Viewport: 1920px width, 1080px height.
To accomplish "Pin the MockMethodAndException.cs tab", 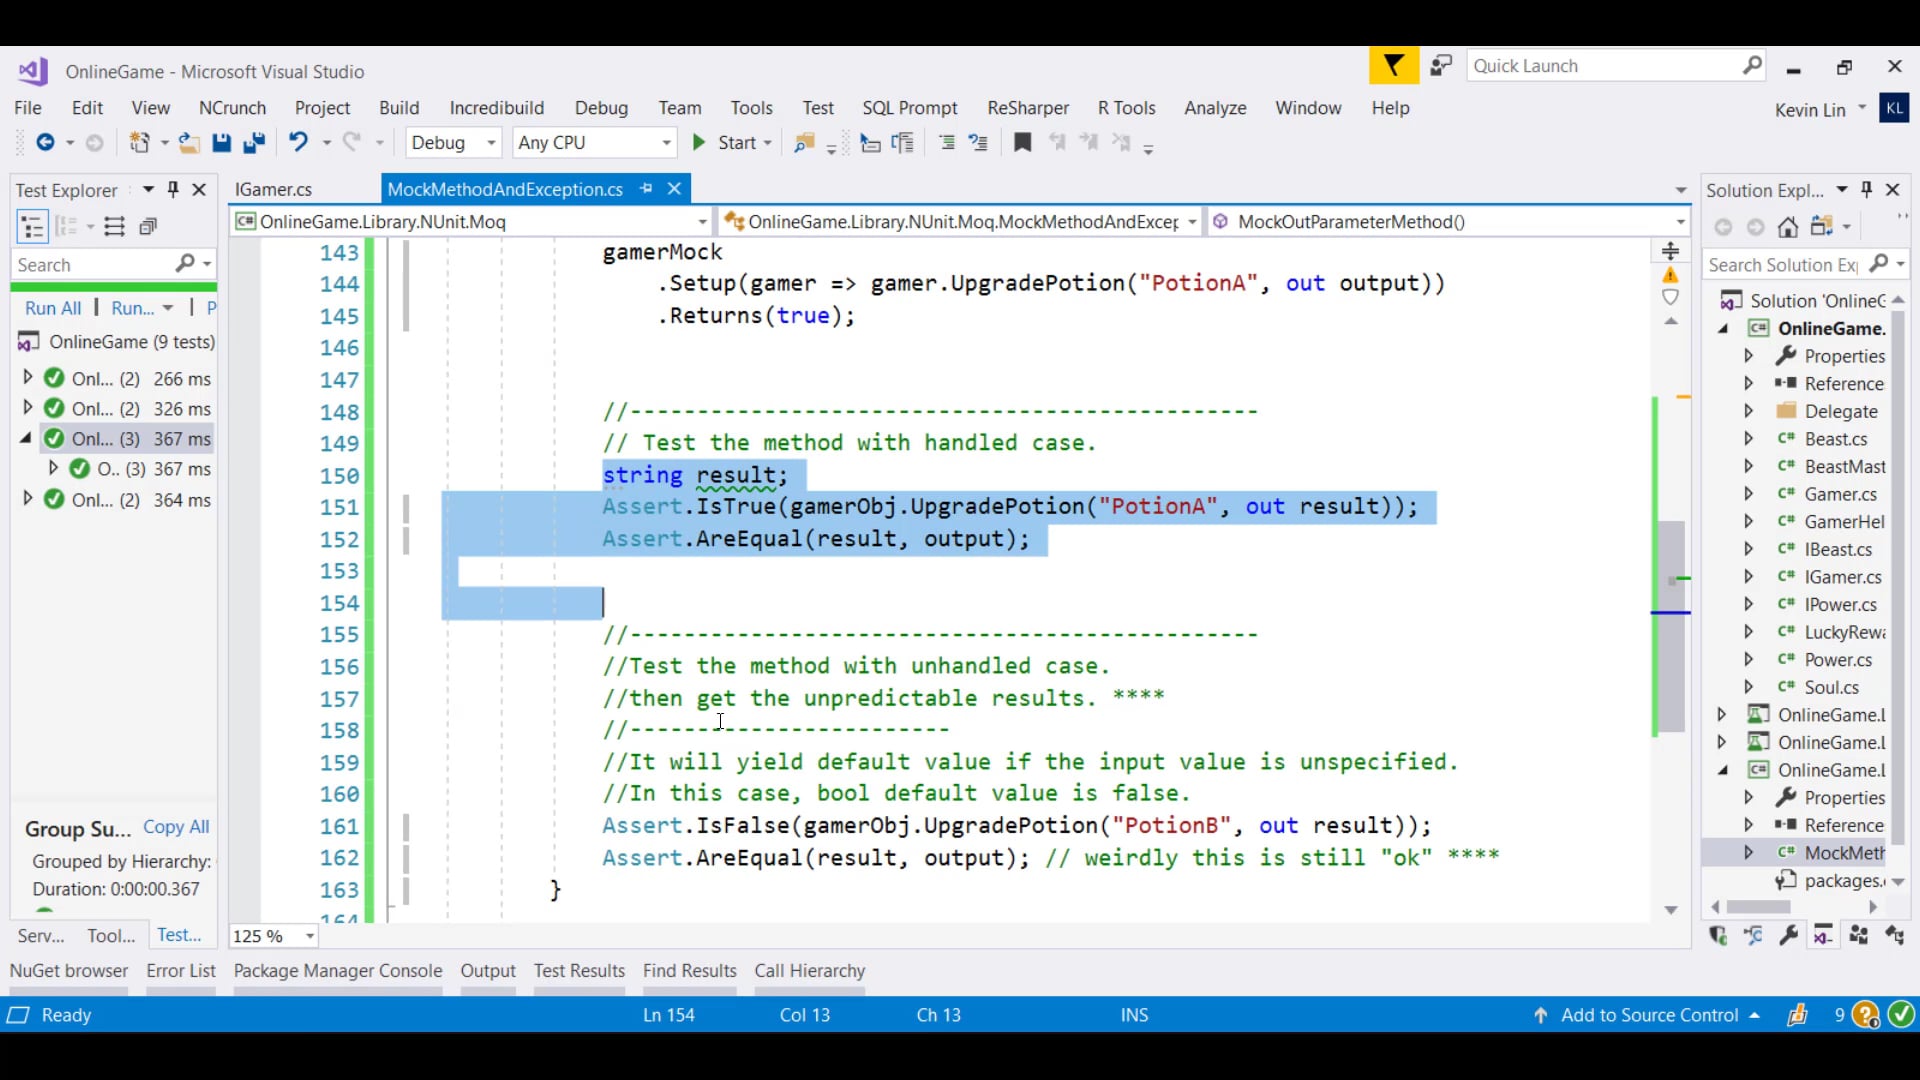I will tap(647, 188).
